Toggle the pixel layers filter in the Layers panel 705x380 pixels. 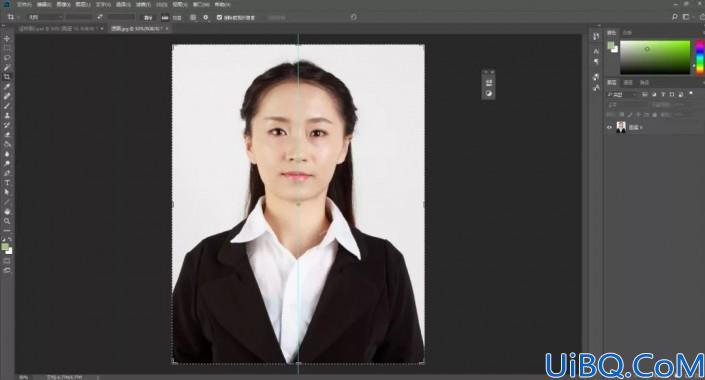pos(645,94)
